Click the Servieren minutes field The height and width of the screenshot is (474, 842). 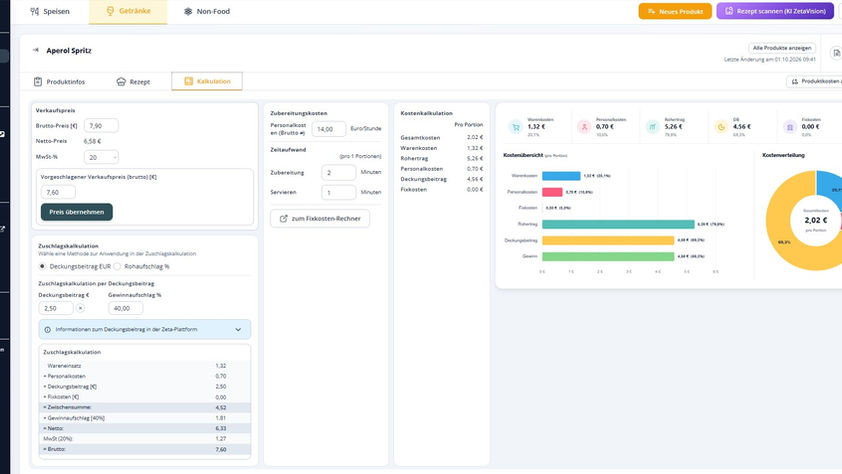click(x=338, y=192)
